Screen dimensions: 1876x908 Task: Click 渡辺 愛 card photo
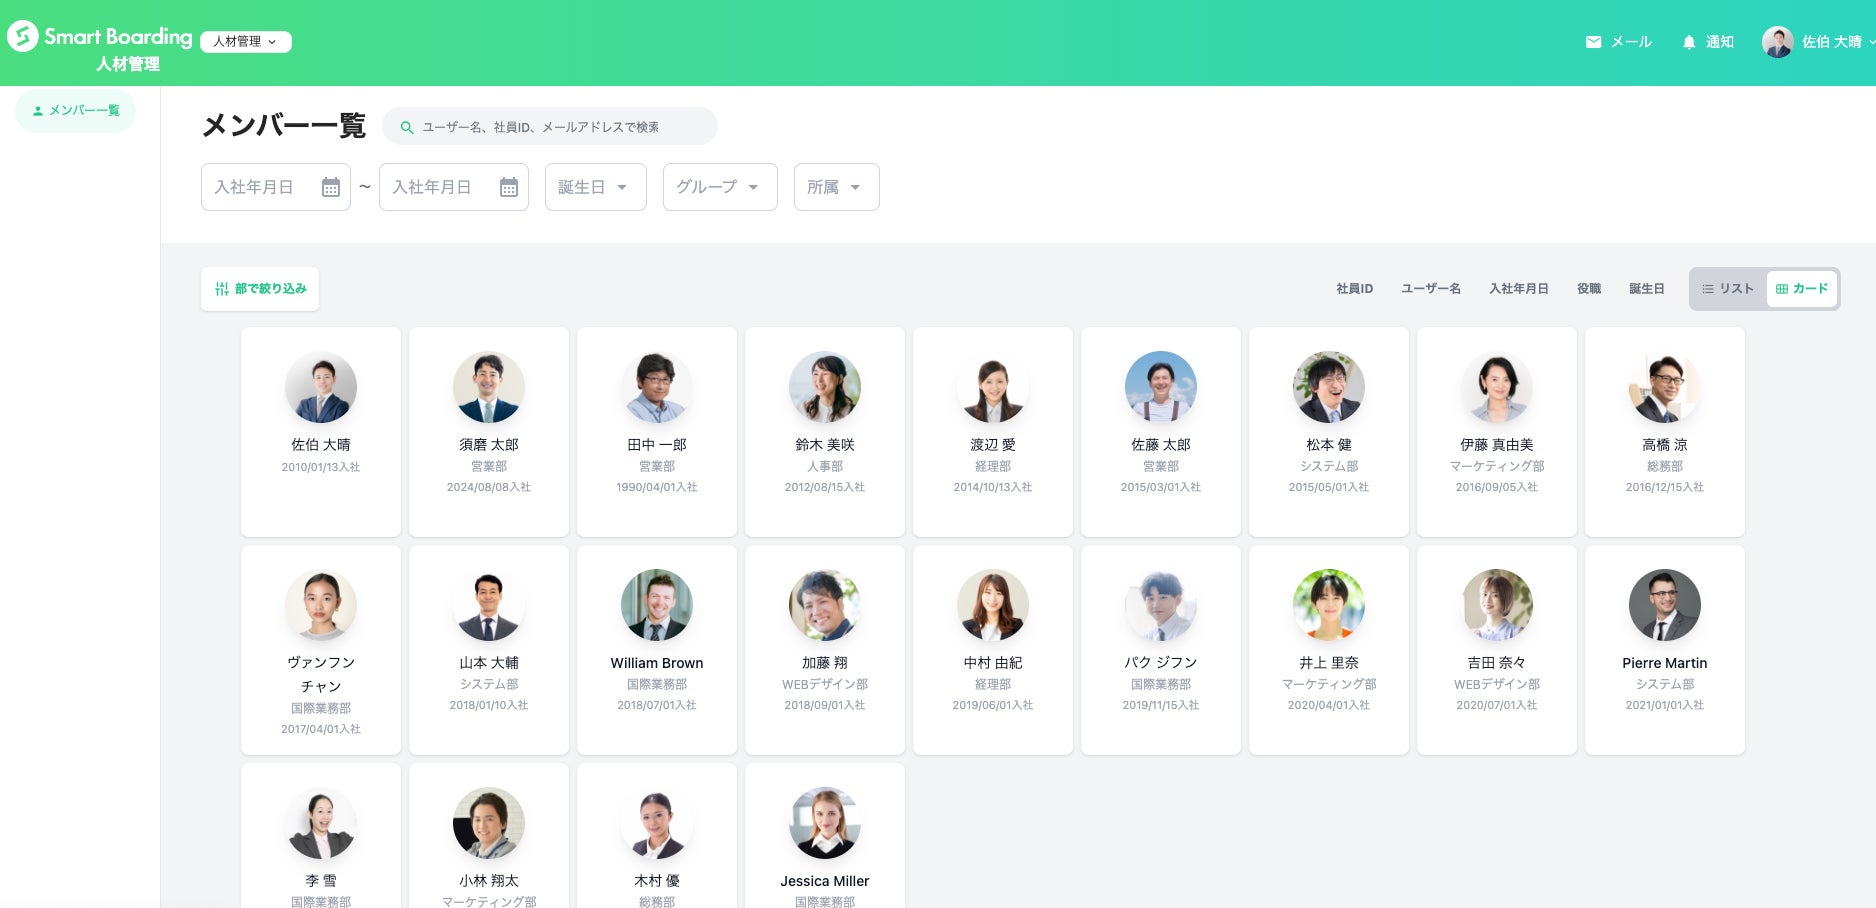point(993,387)
